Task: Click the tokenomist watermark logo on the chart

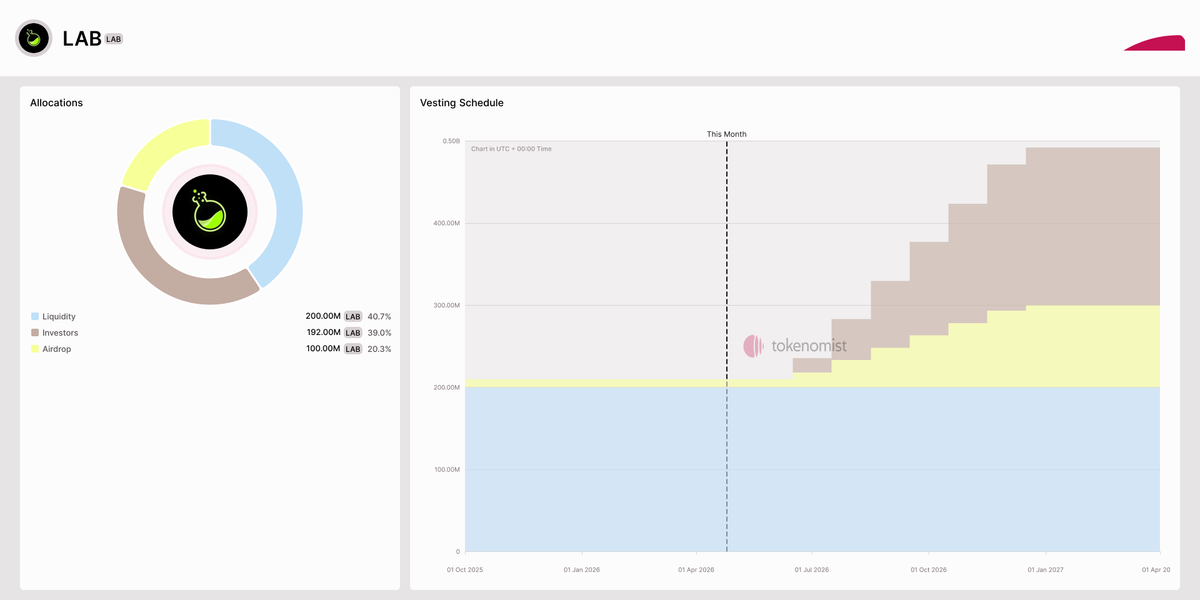Action: 755,345
